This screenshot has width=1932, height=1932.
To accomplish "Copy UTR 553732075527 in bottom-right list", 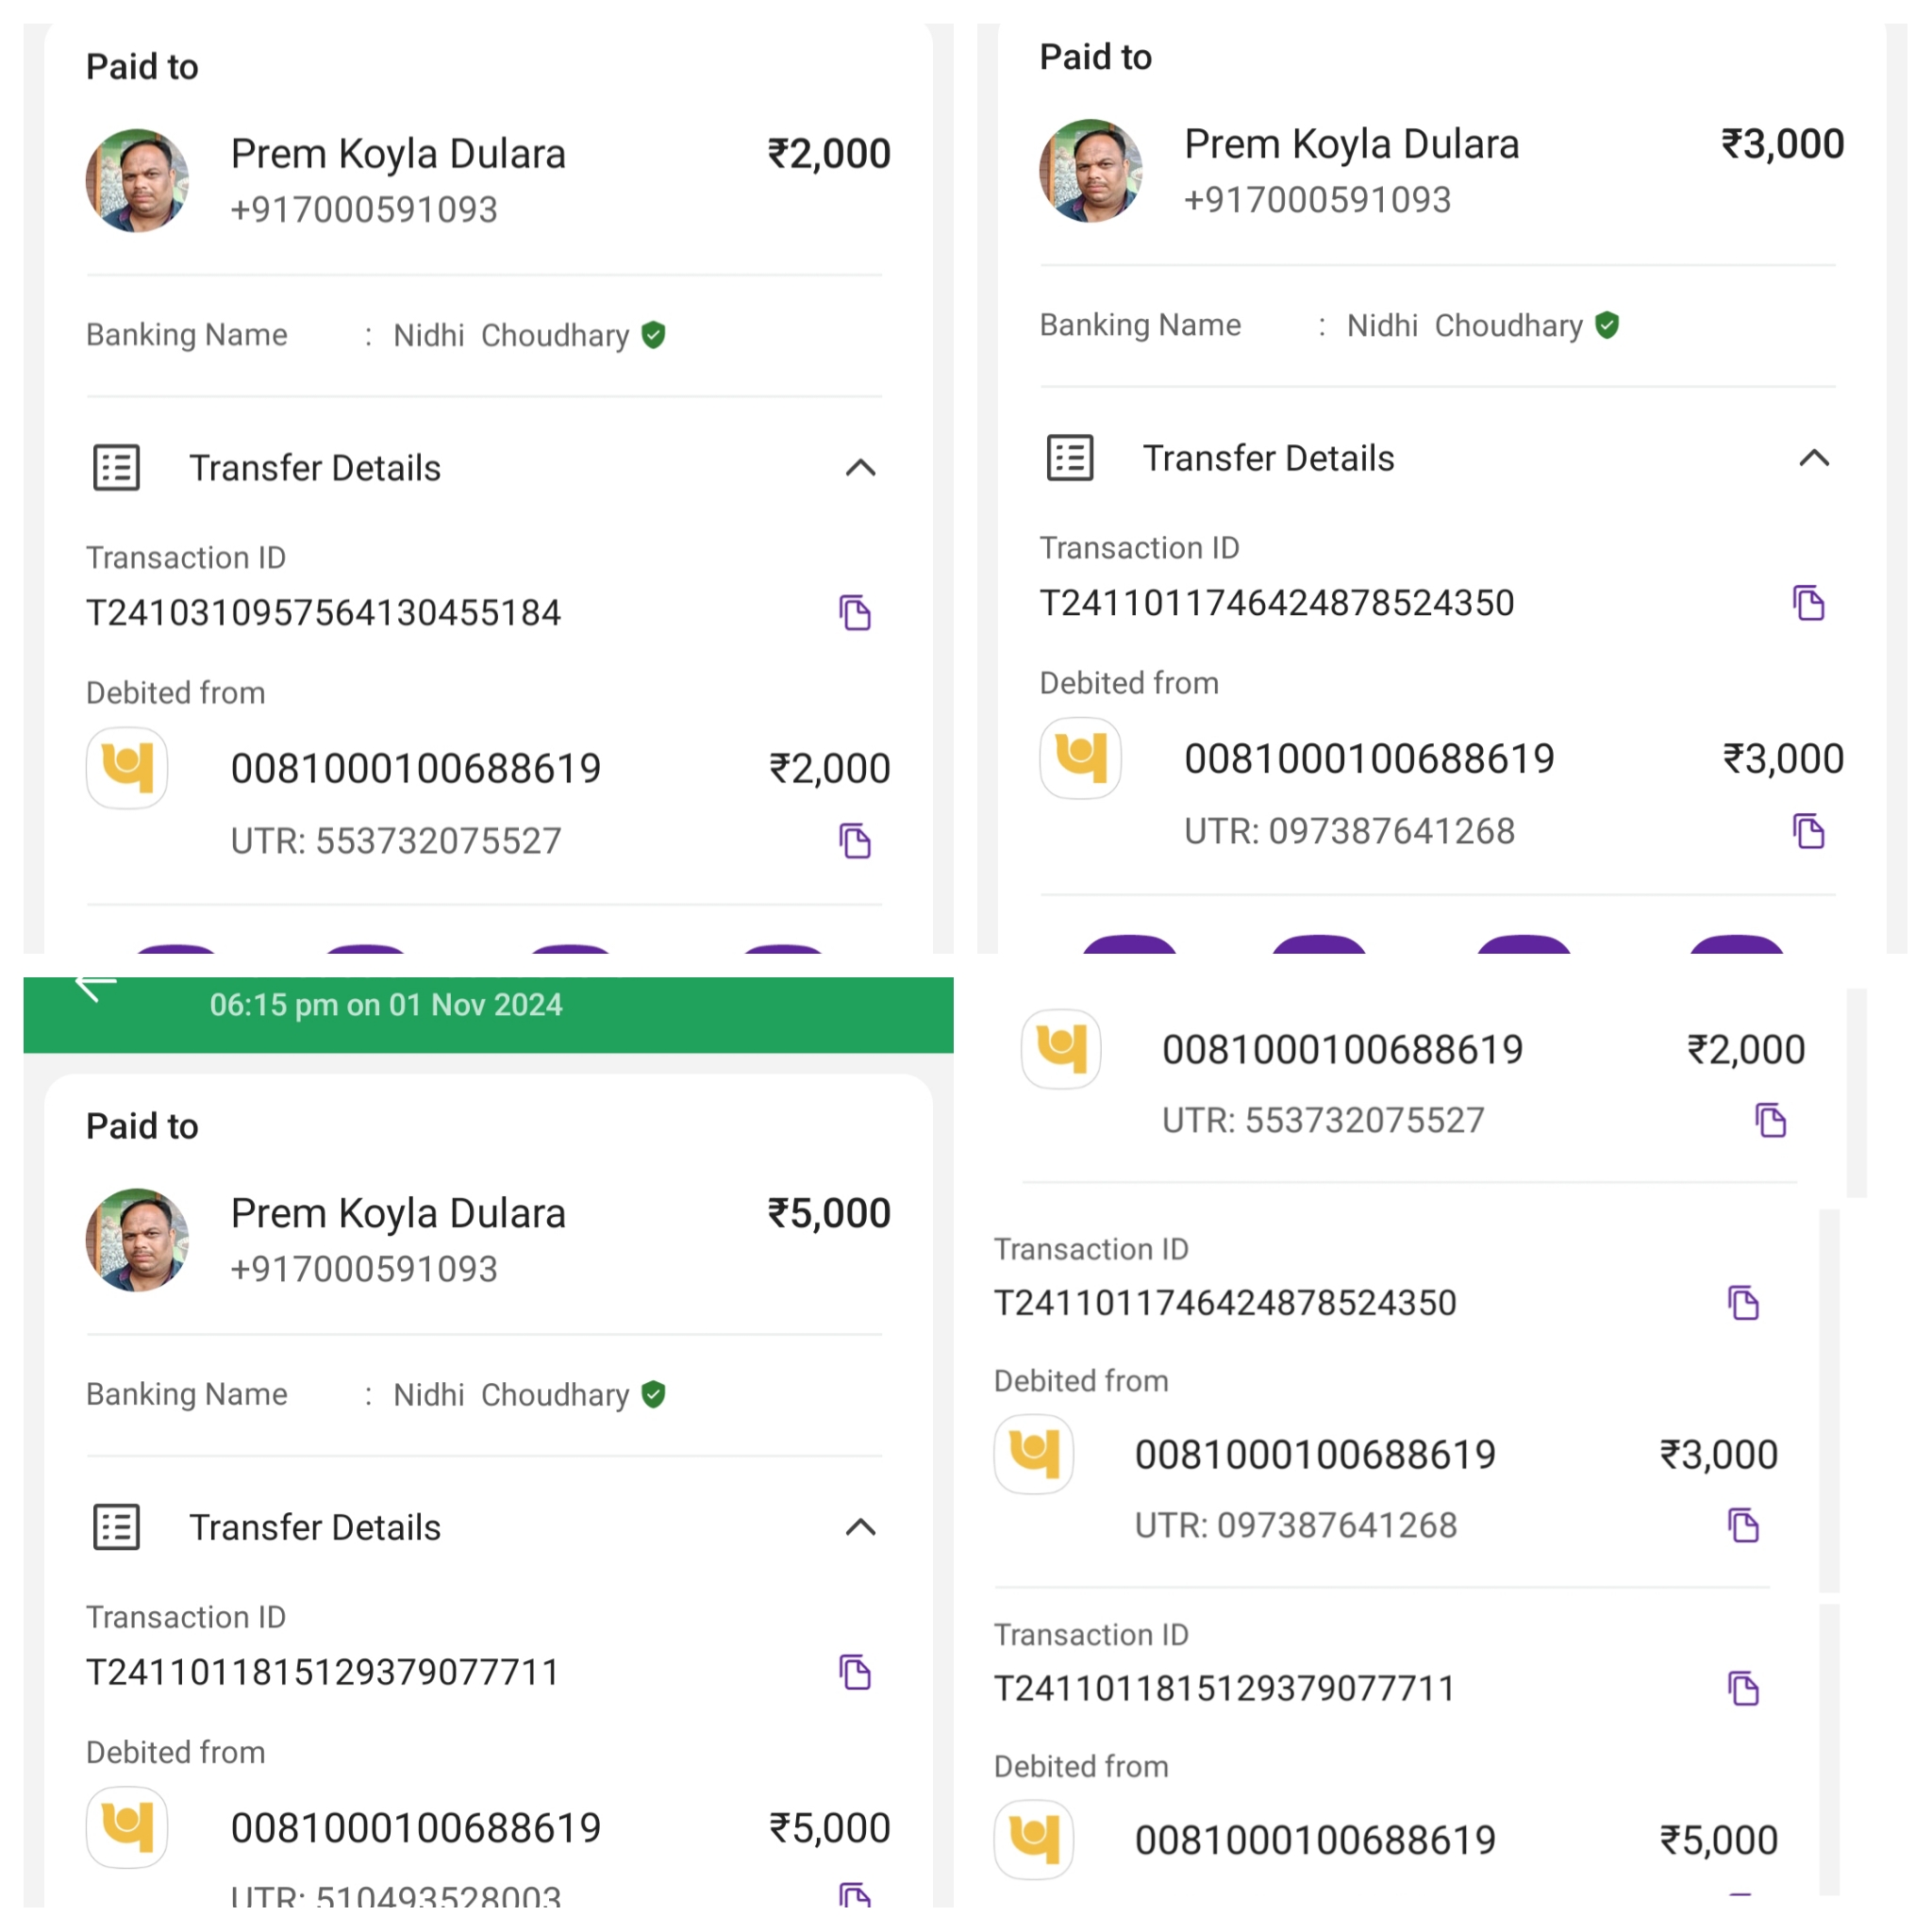I will [x=1771, y=1120].
